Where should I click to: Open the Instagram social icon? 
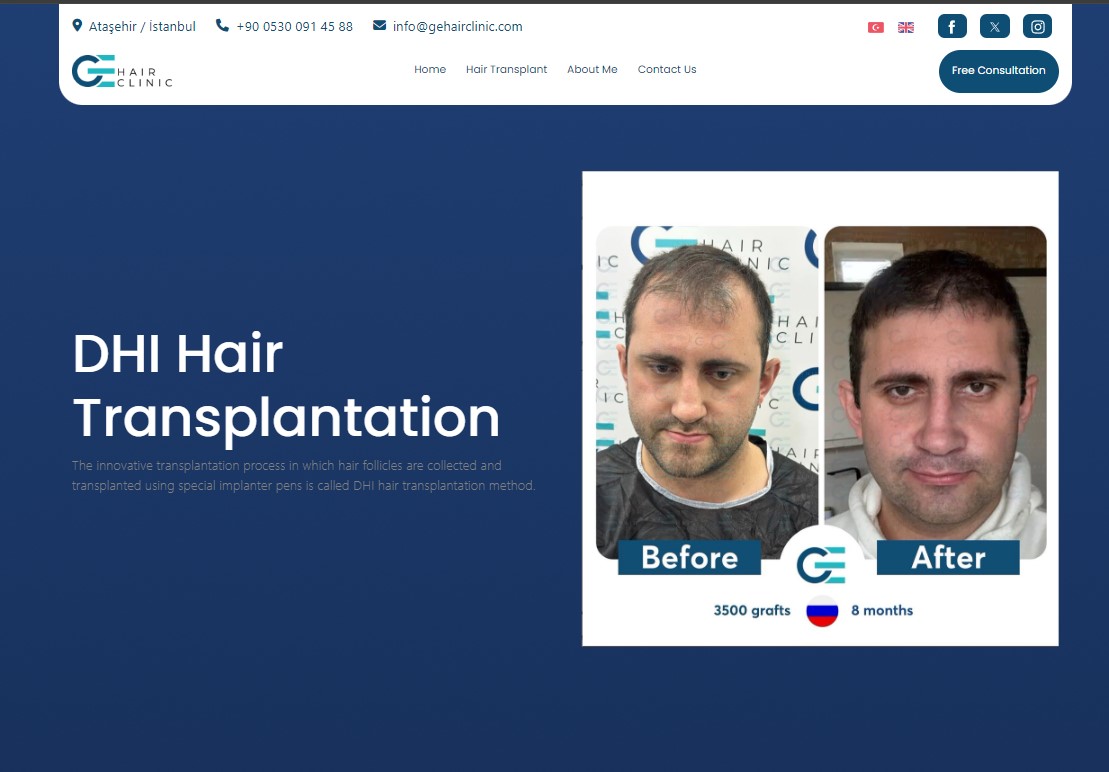(1037, 27)
